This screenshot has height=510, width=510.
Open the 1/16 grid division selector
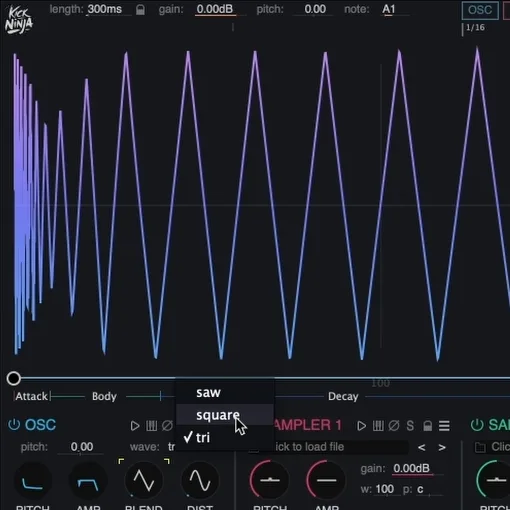click(475, 27)
